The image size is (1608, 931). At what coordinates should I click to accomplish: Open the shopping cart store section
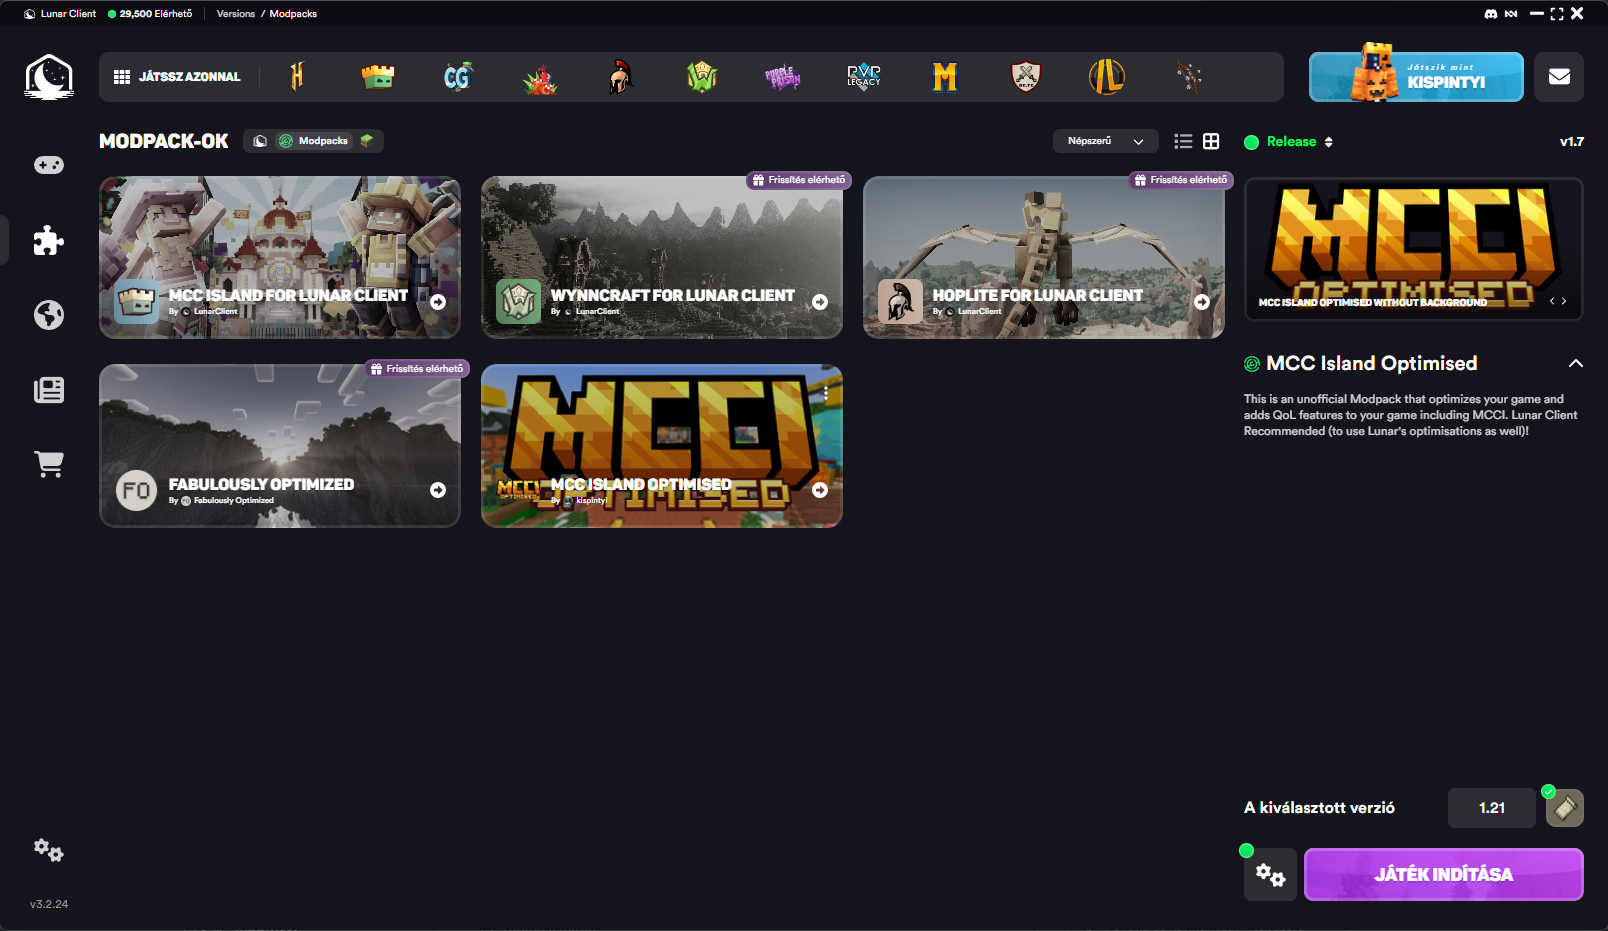[x=49, y=464]
